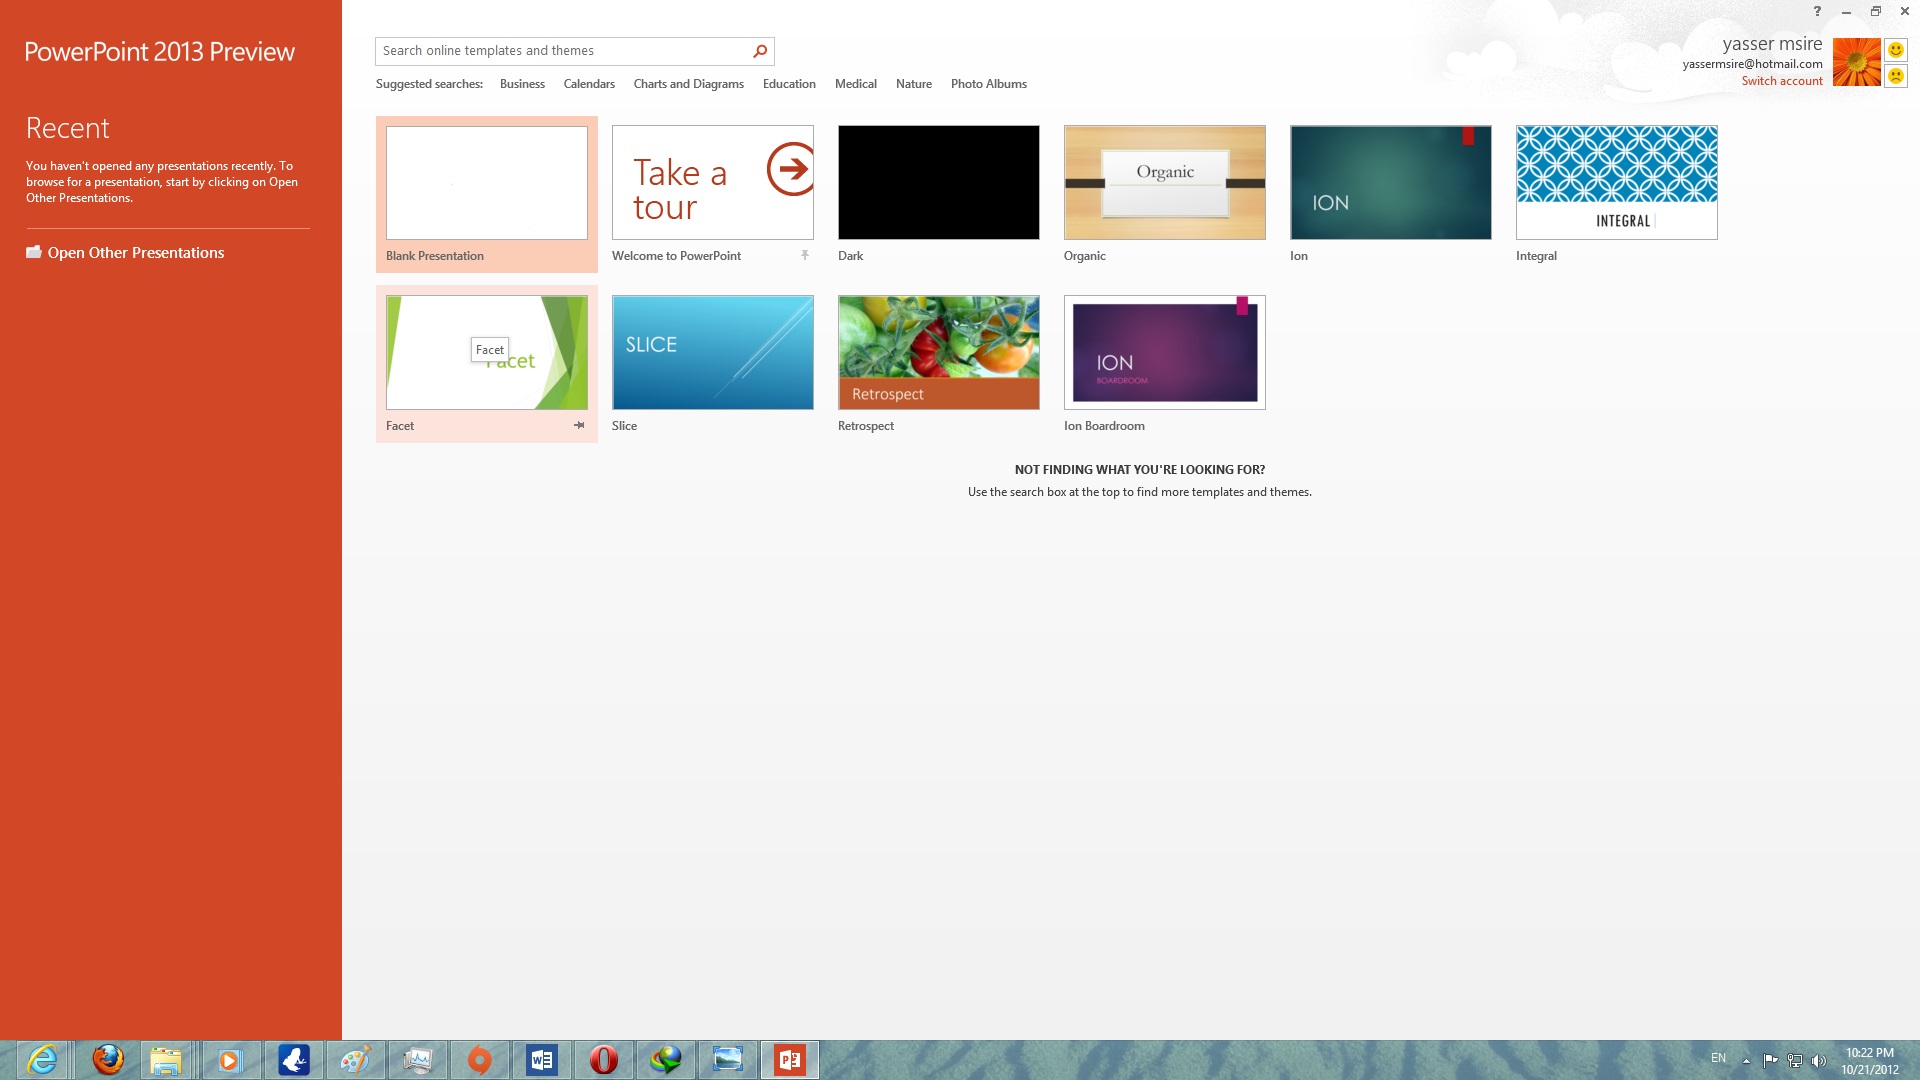1920x1080 pixels.
Task: Click the user profile picture
Action: [x=1857, y=62]
